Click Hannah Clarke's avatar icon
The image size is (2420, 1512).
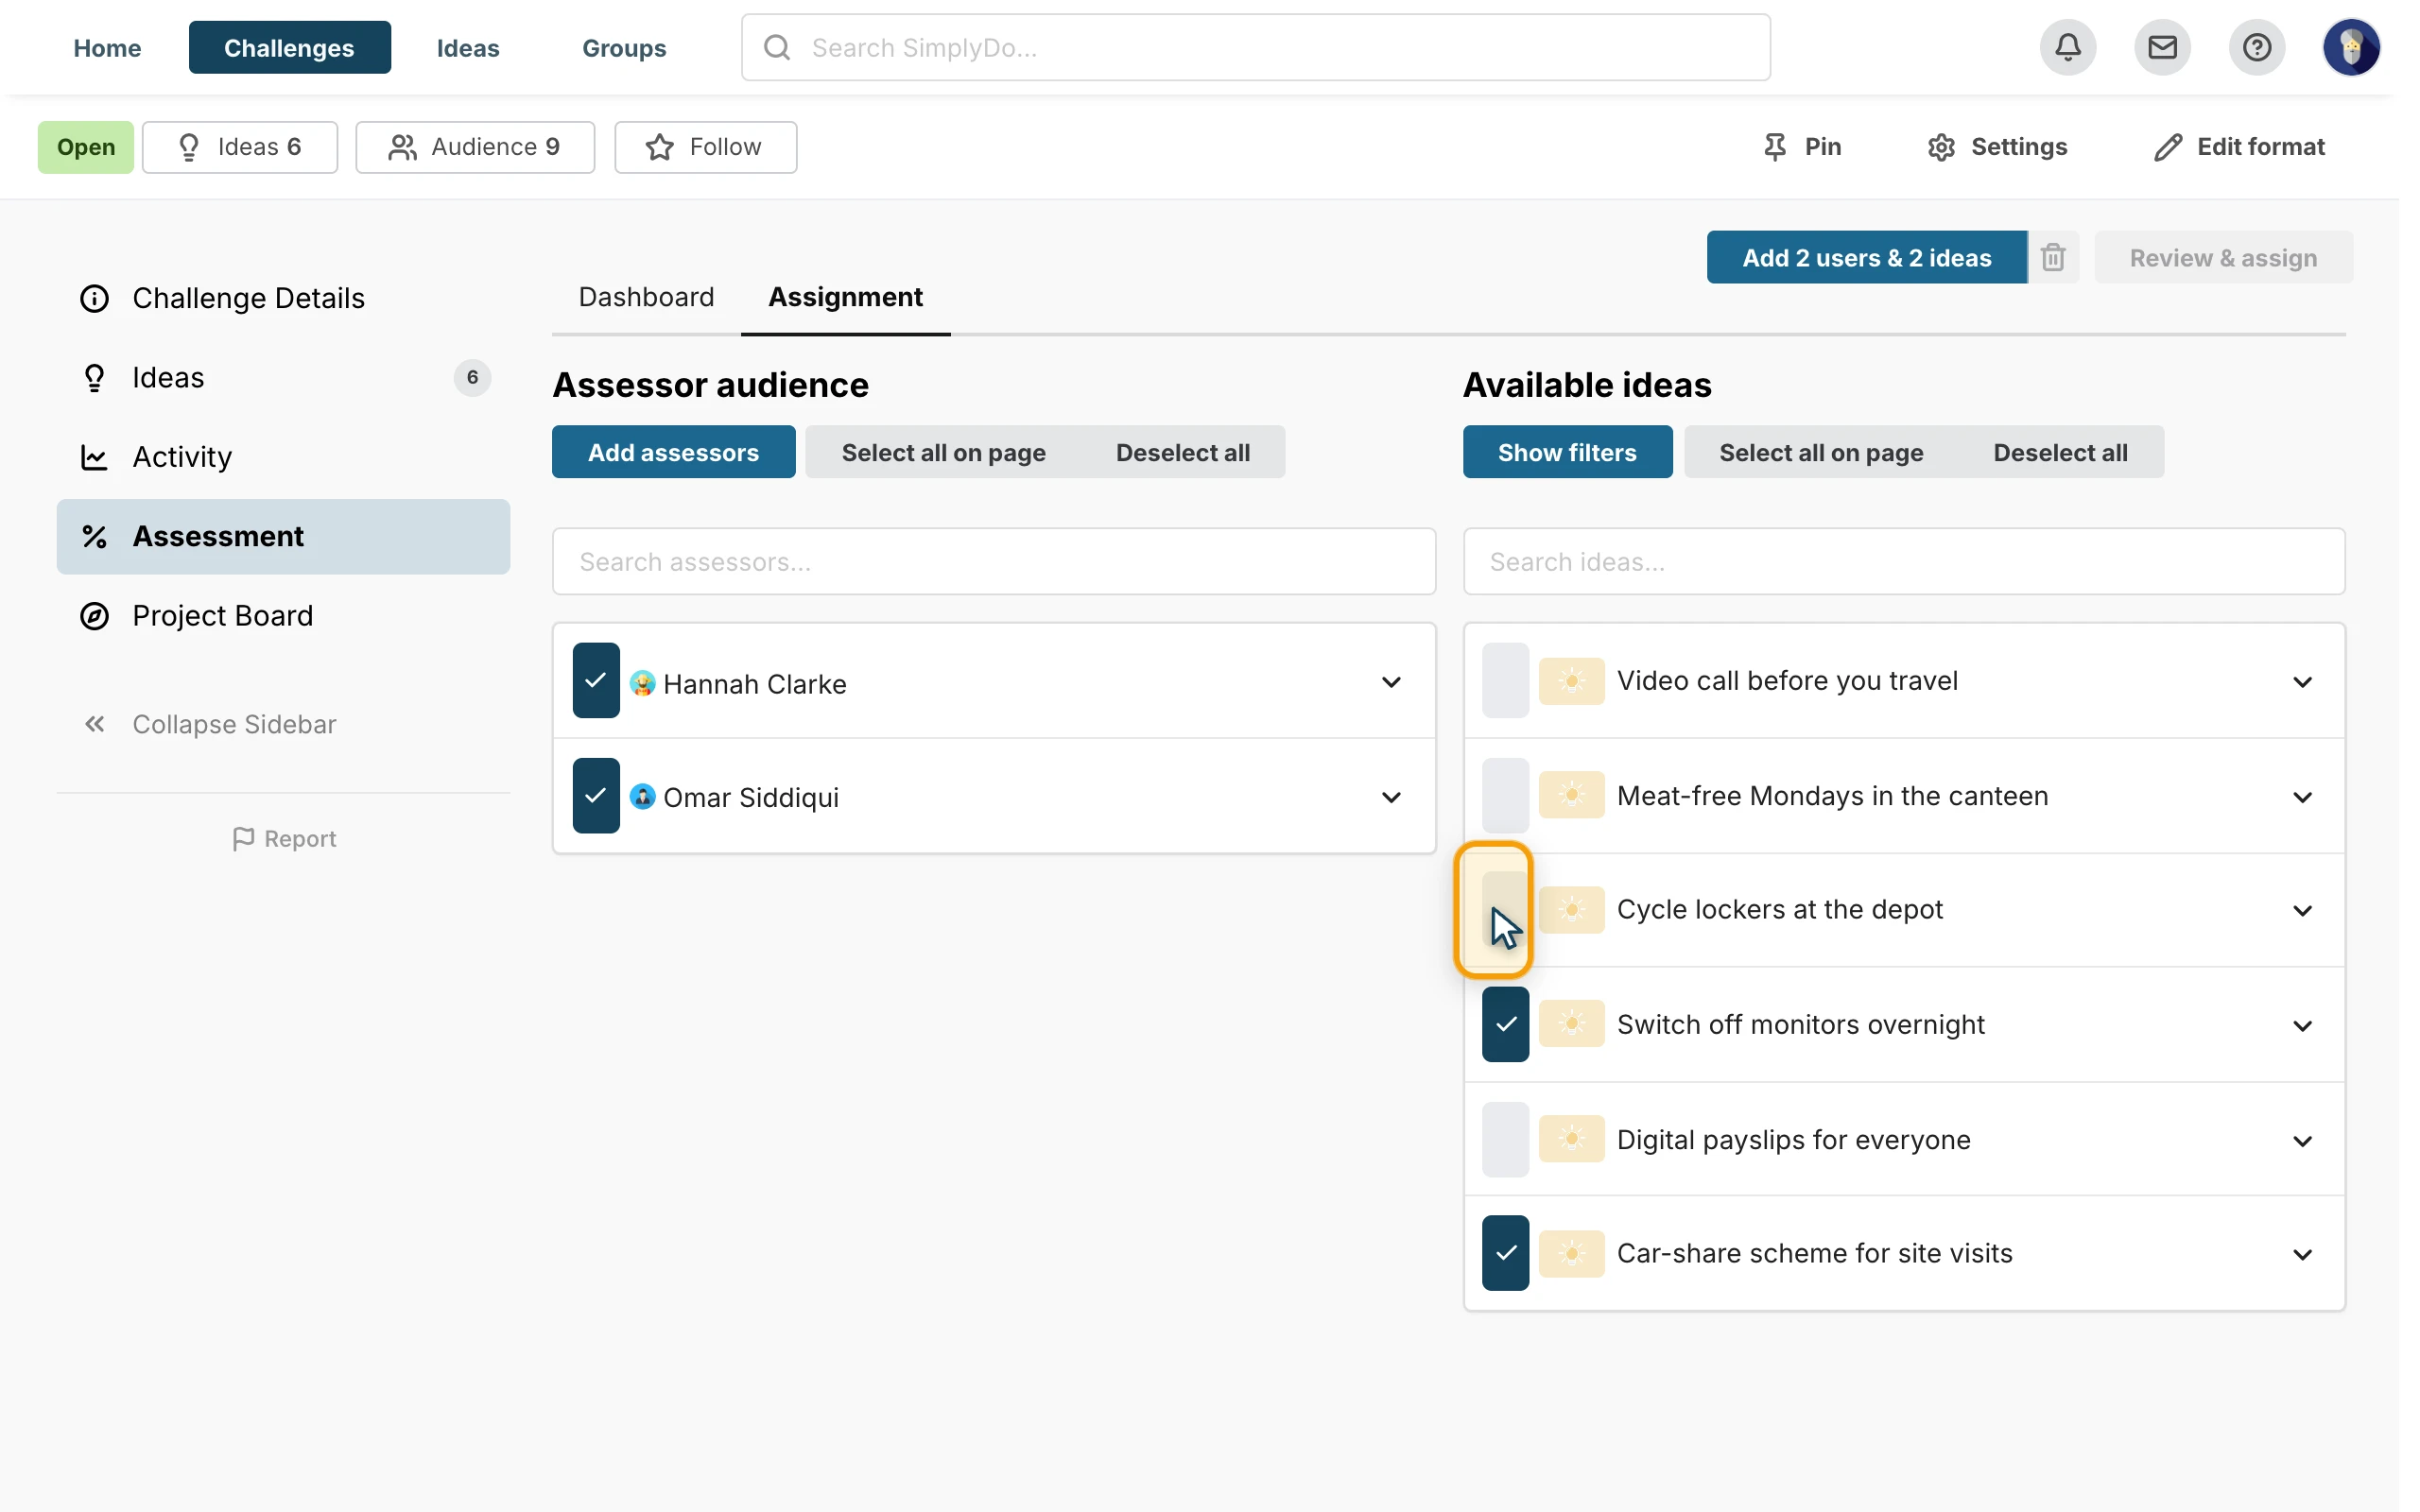[642, 683]
